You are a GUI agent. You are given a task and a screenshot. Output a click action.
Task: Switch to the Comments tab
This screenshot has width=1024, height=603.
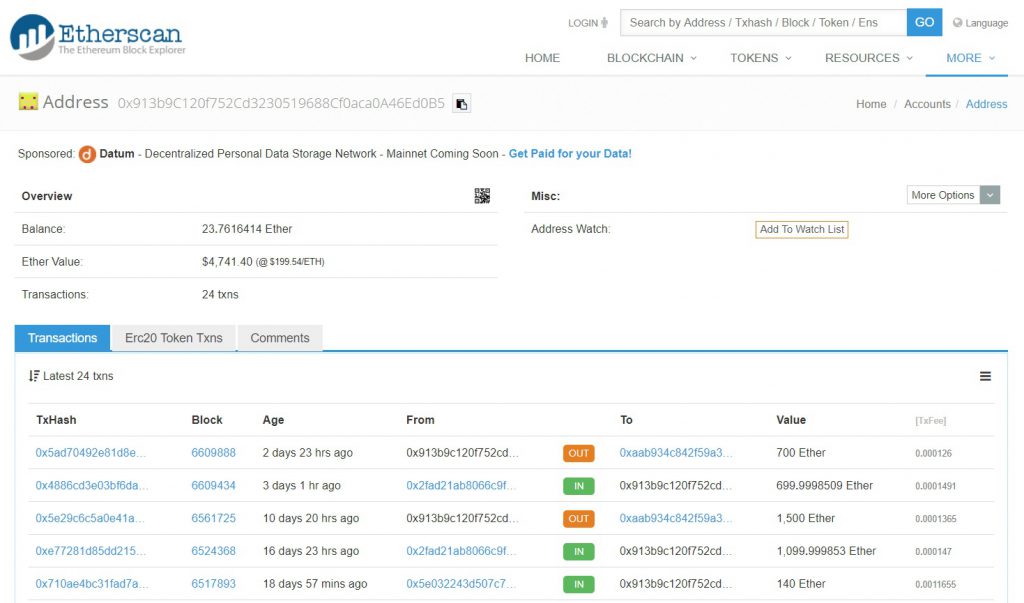coord(280,338)
